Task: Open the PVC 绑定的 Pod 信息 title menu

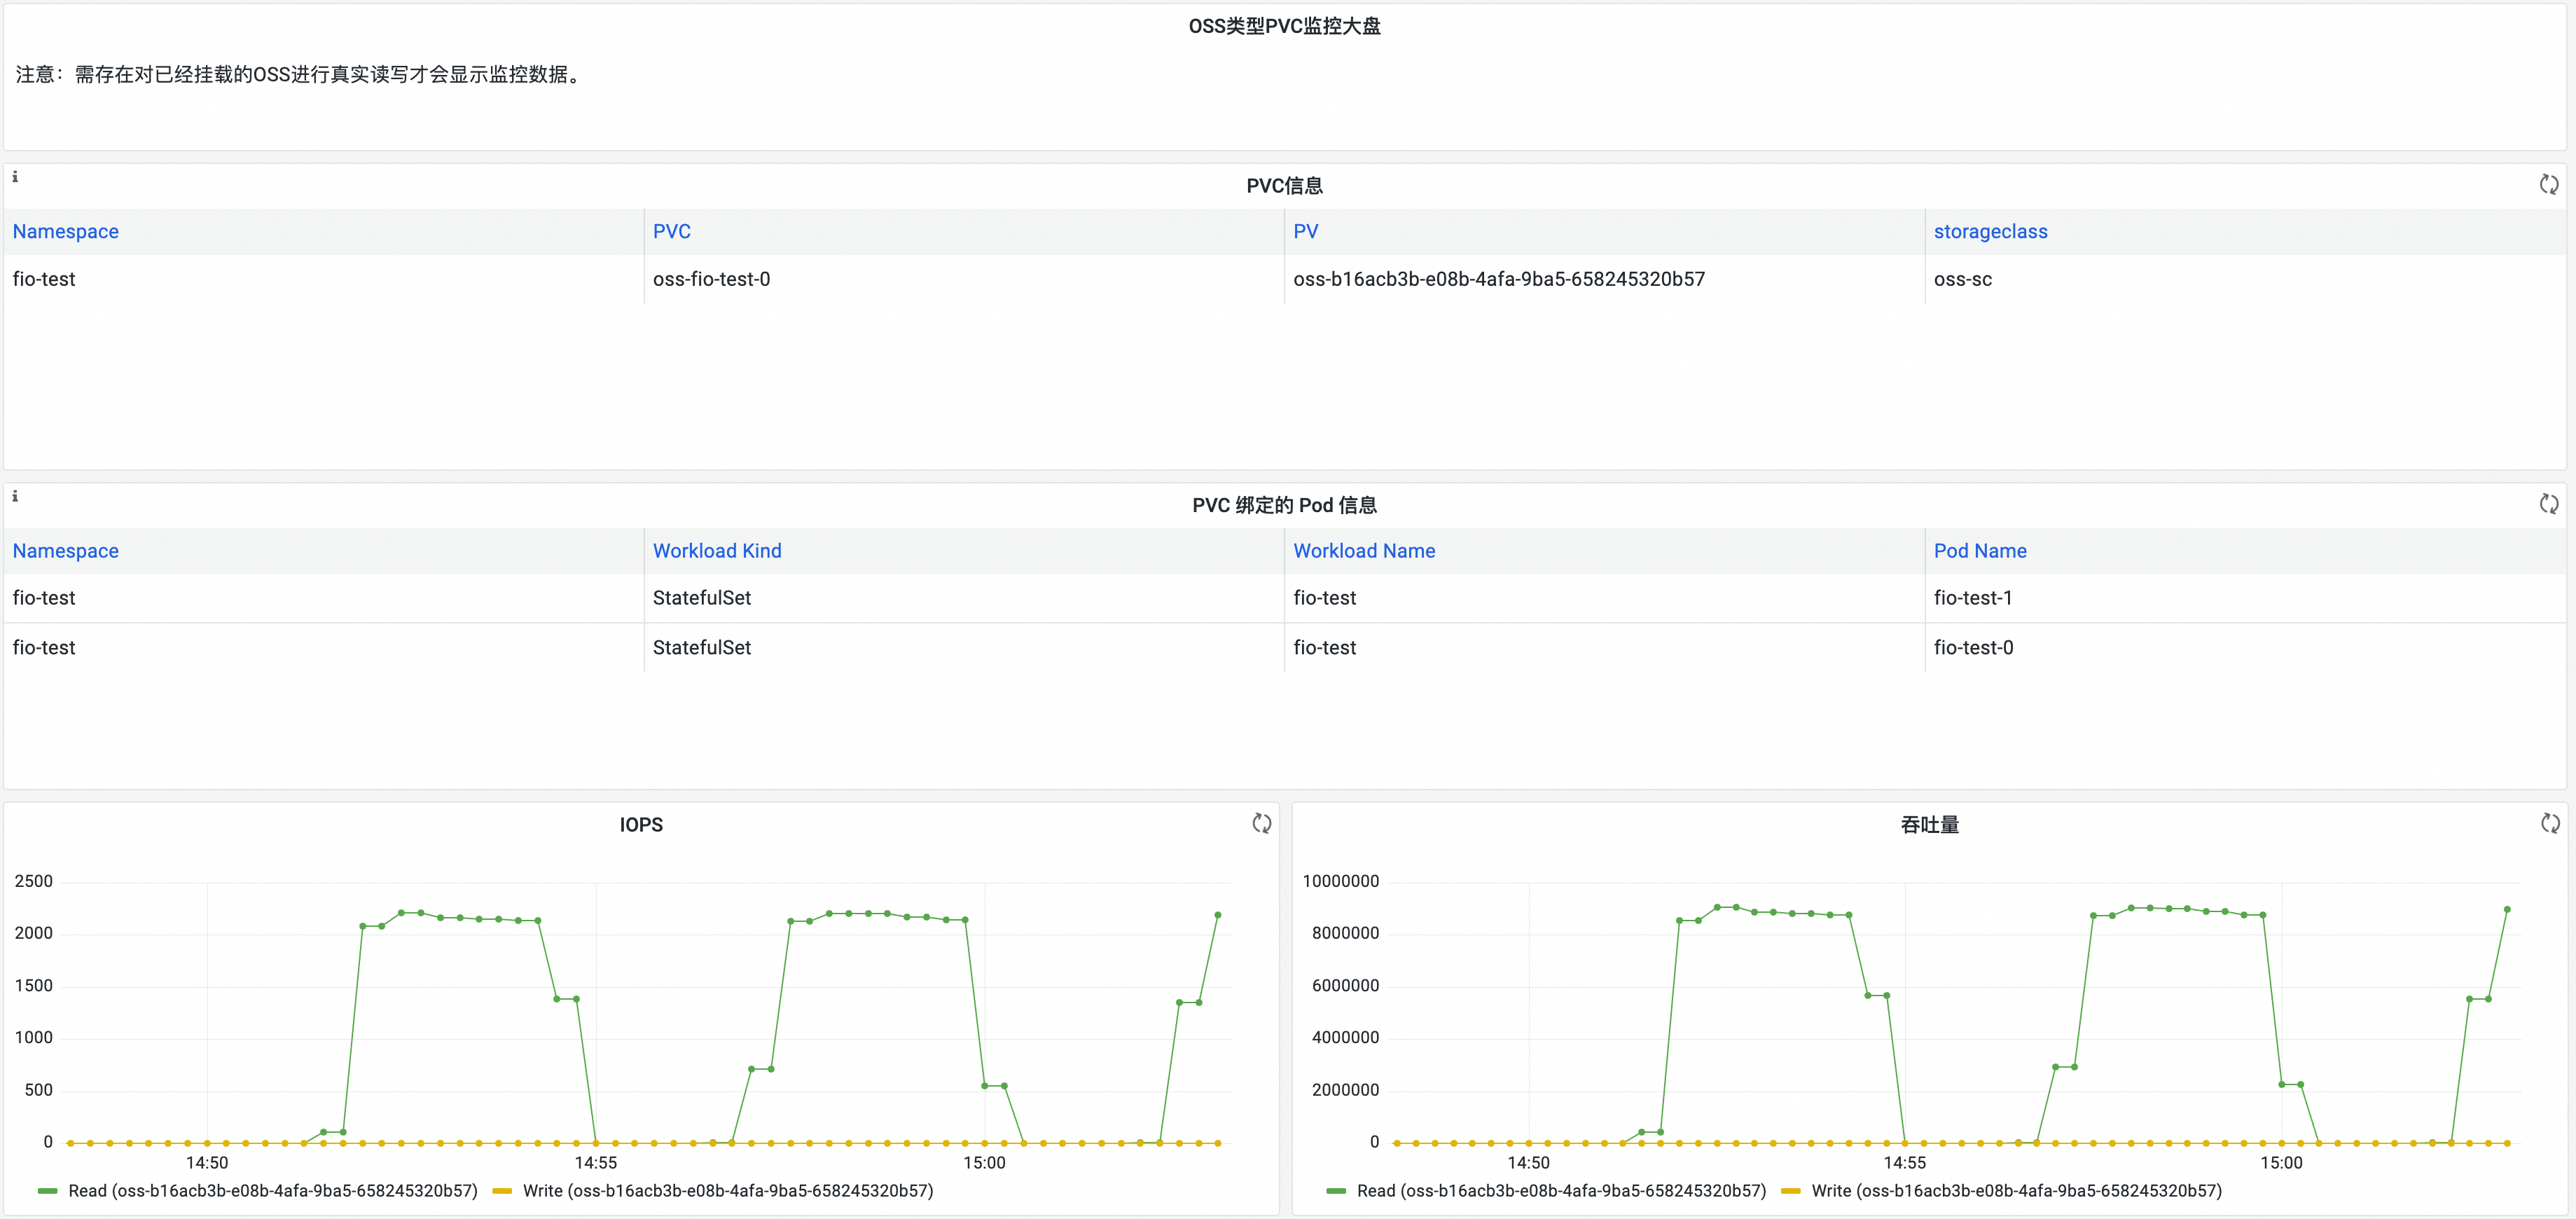Action: pos(1284,505)
